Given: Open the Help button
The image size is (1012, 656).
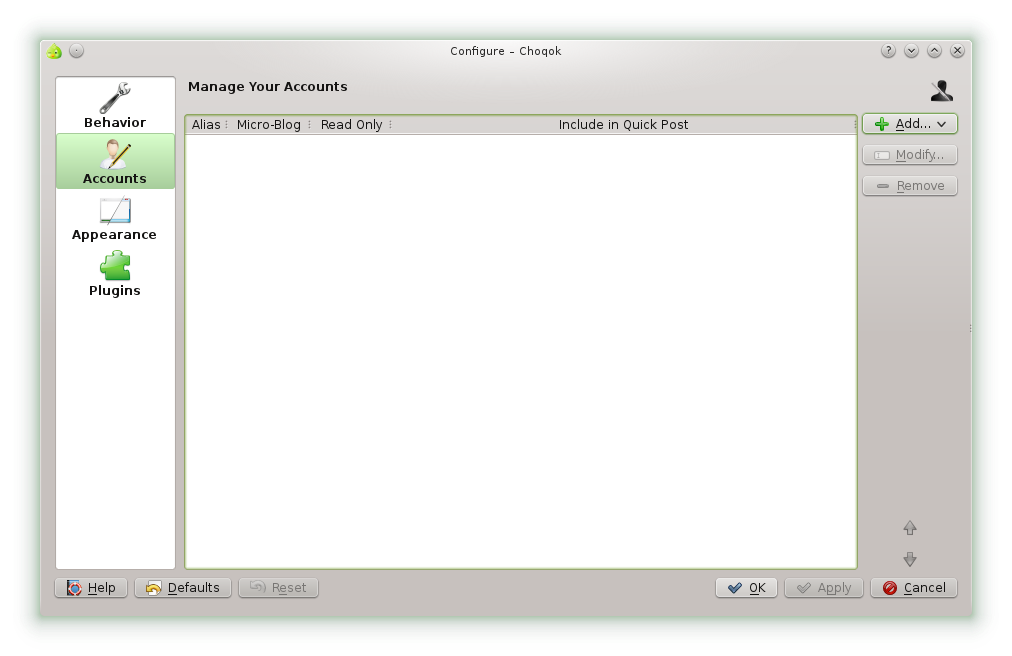Looking at the screenshot, I should click(91, 588).
